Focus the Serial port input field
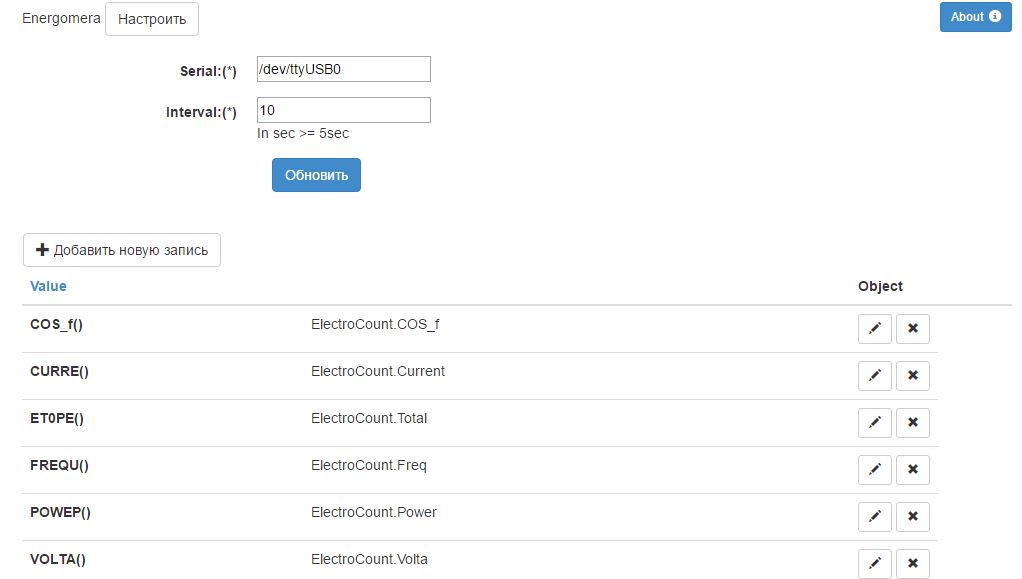The width and height of the screenshot is (1022, 579). [x=343, y=69]
